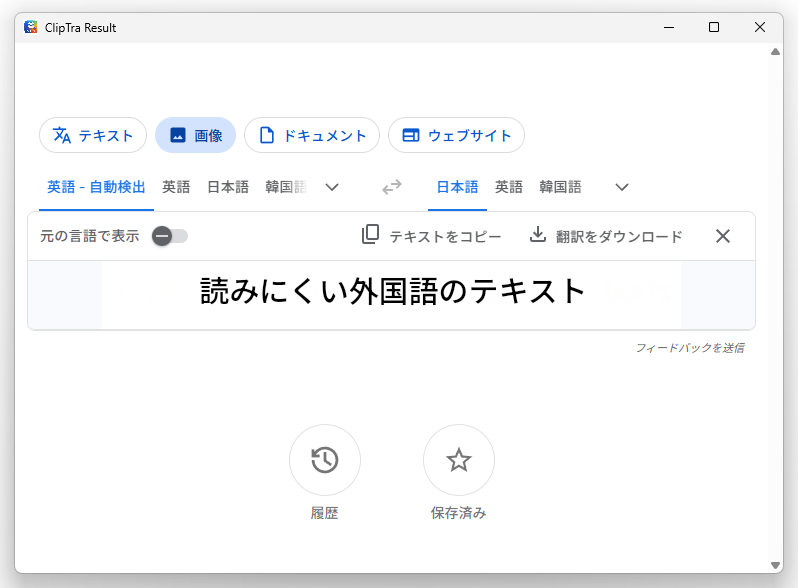Choose 韓国語 as the source language
The width and height of the screenshot is (798, 588).
coord(286,187)
